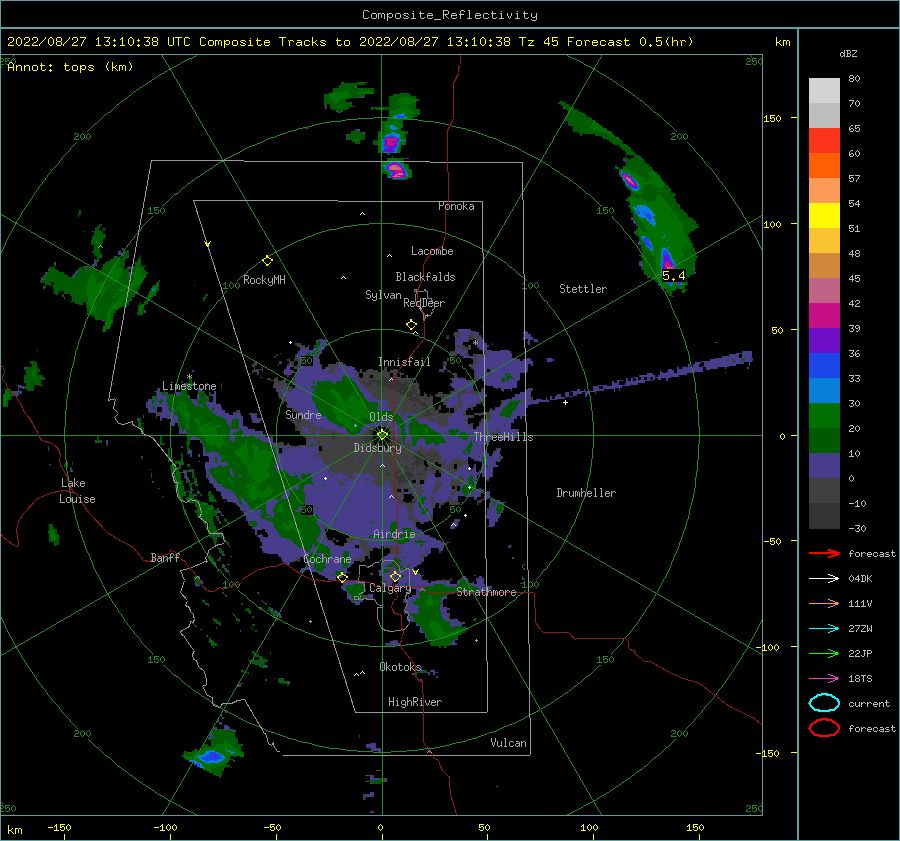The width and height of the screenshot is (900, 841).
Task: Click the Vulcan city label
Action: [509, 742]
